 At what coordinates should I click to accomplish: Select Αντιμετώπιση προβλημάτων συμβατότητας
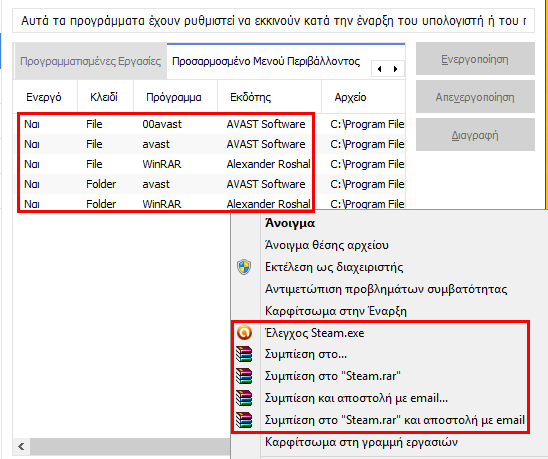386,289
